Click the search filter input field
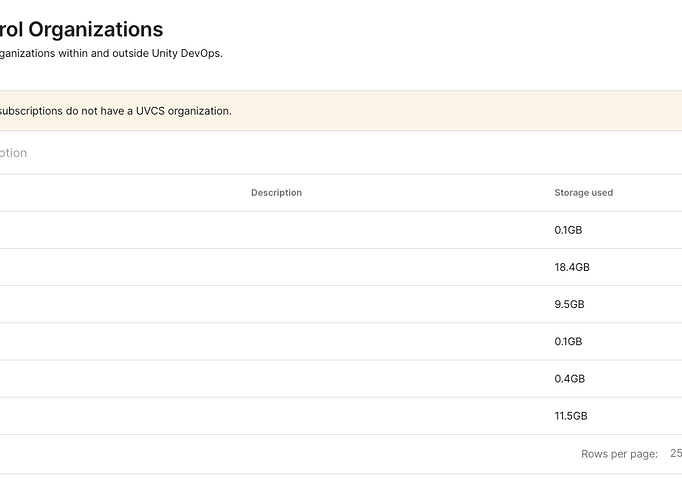Viewport: 682px width, 500px height. click(x=300, y=153)
